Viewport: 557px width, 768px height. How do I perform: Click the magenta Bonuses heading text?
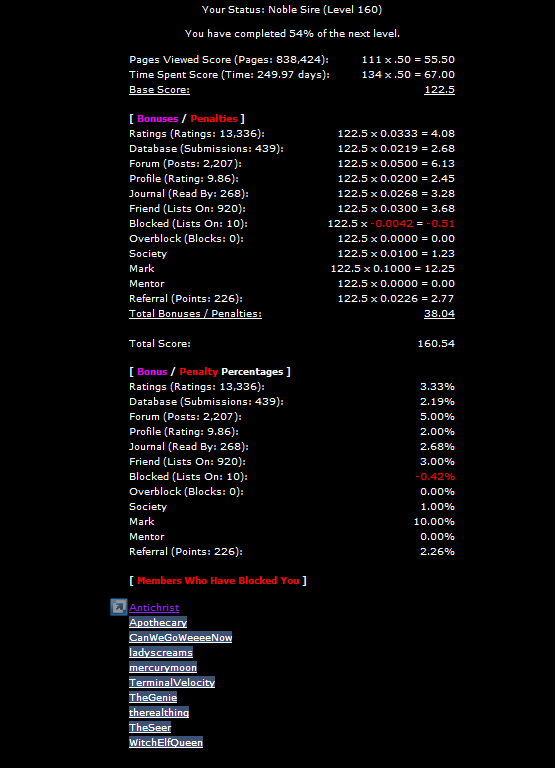tap(158, 119)
